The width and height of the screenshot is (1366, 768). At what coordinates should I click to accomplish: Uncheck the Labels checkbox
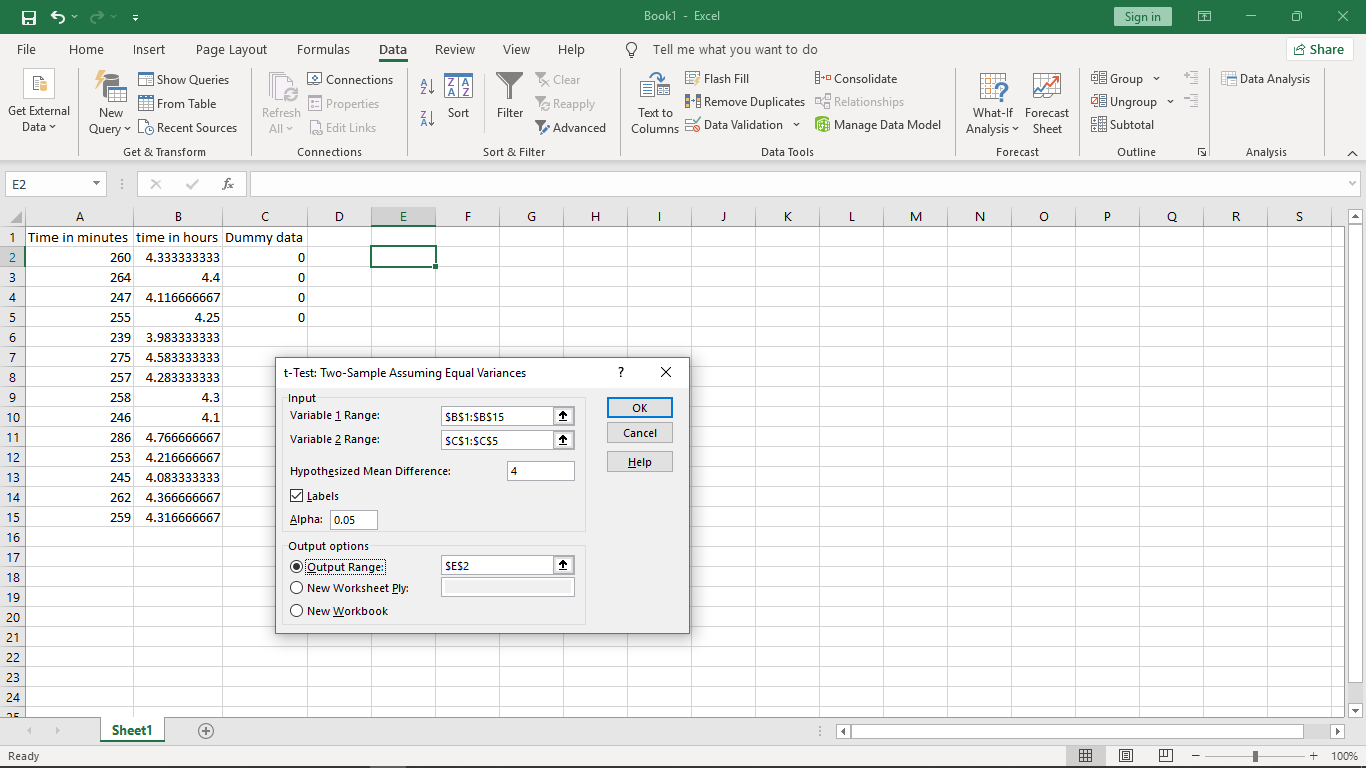(x=297, y=496)
